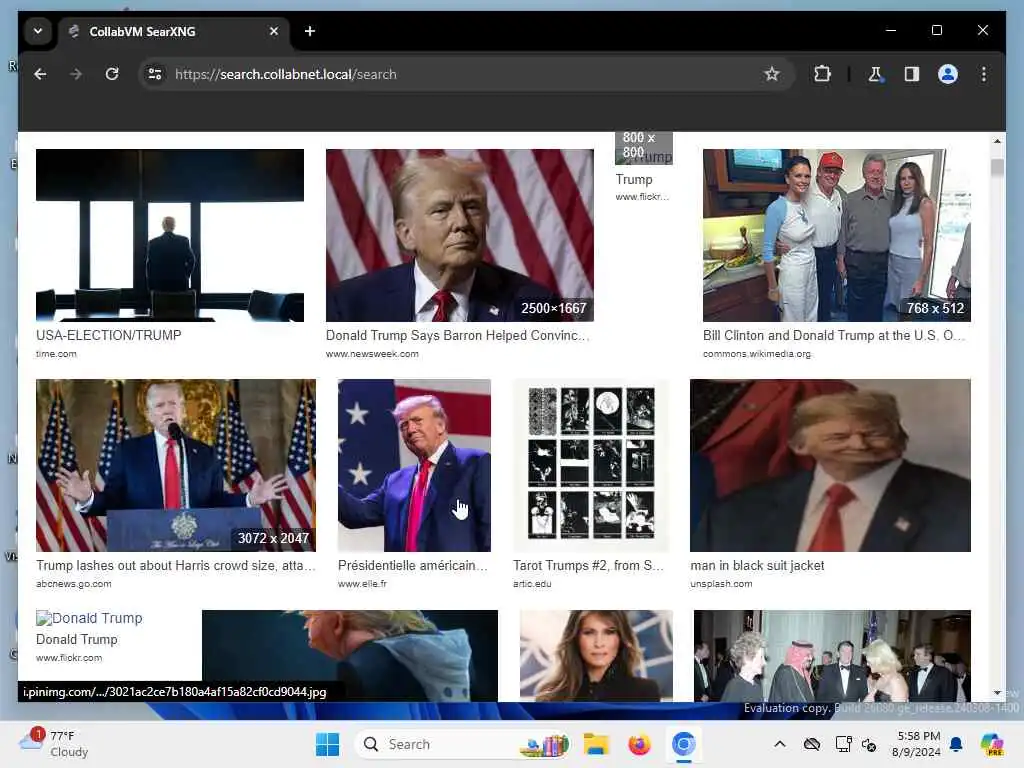Open the weather widget showing 77°F Cloudy
The image size is (1024, 768).
click(54, 743)
